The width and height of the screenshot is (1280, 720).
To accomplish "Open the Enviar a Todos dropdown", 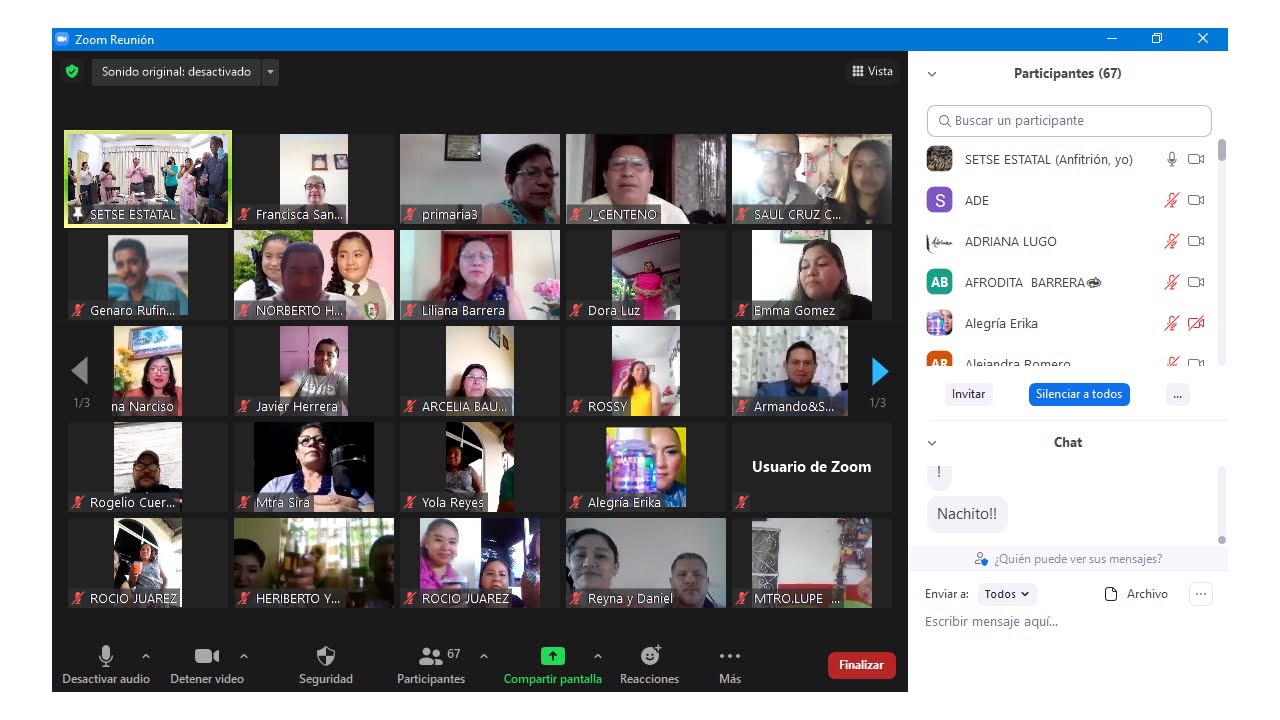I will click(1007, 594).
